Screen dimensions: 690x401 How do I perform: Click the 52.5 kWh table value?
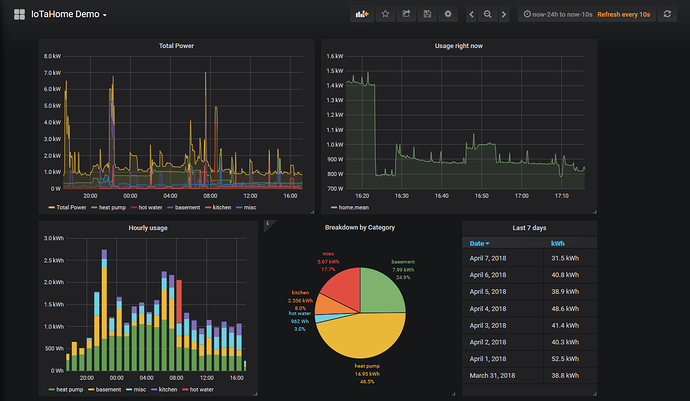point(565,359)
